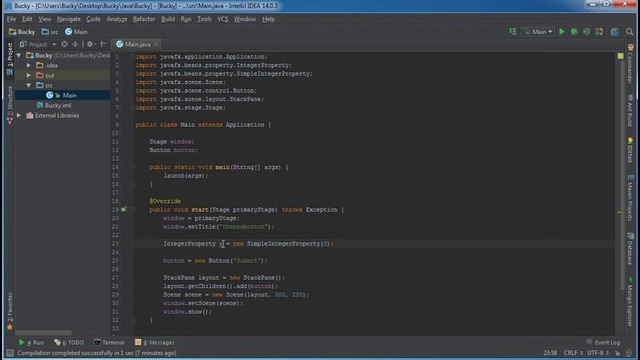Open the VCS menu
Image resolution: width=640 pixels, height=360 pixels.
pyautogui.click(x=222, y=19)
